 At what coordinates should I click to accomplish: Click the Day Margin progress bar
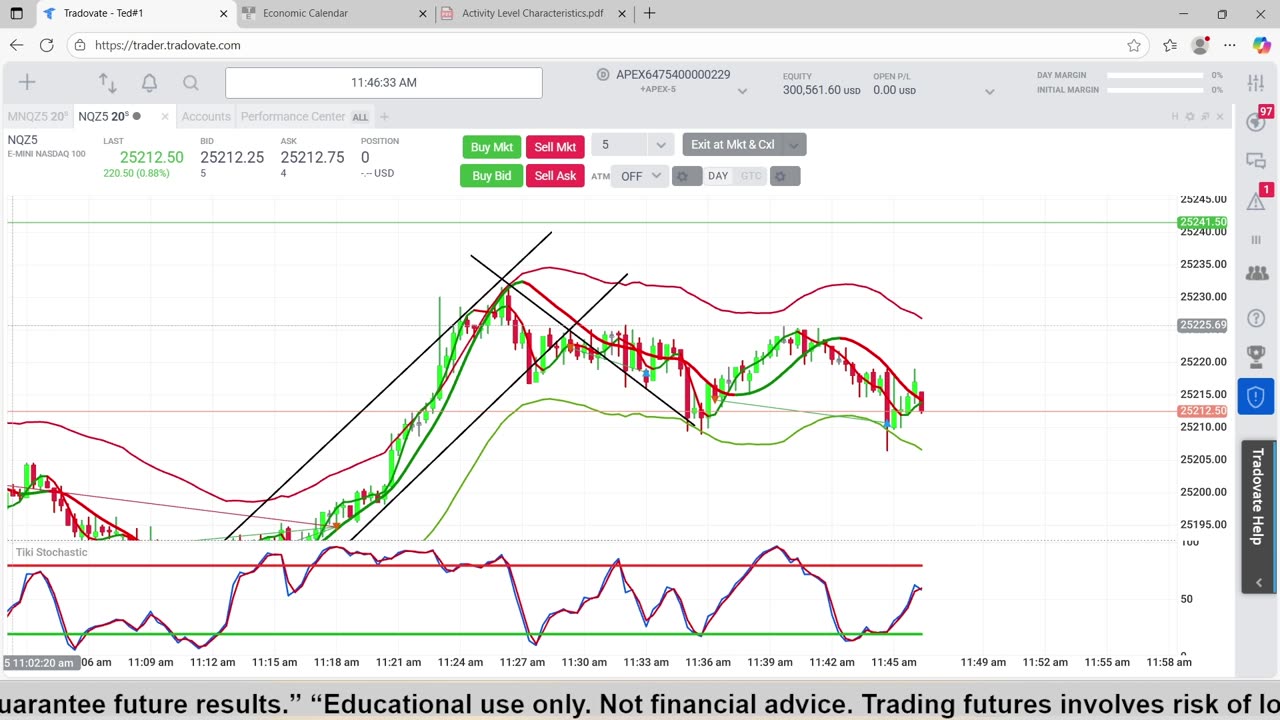point(1154,75)
